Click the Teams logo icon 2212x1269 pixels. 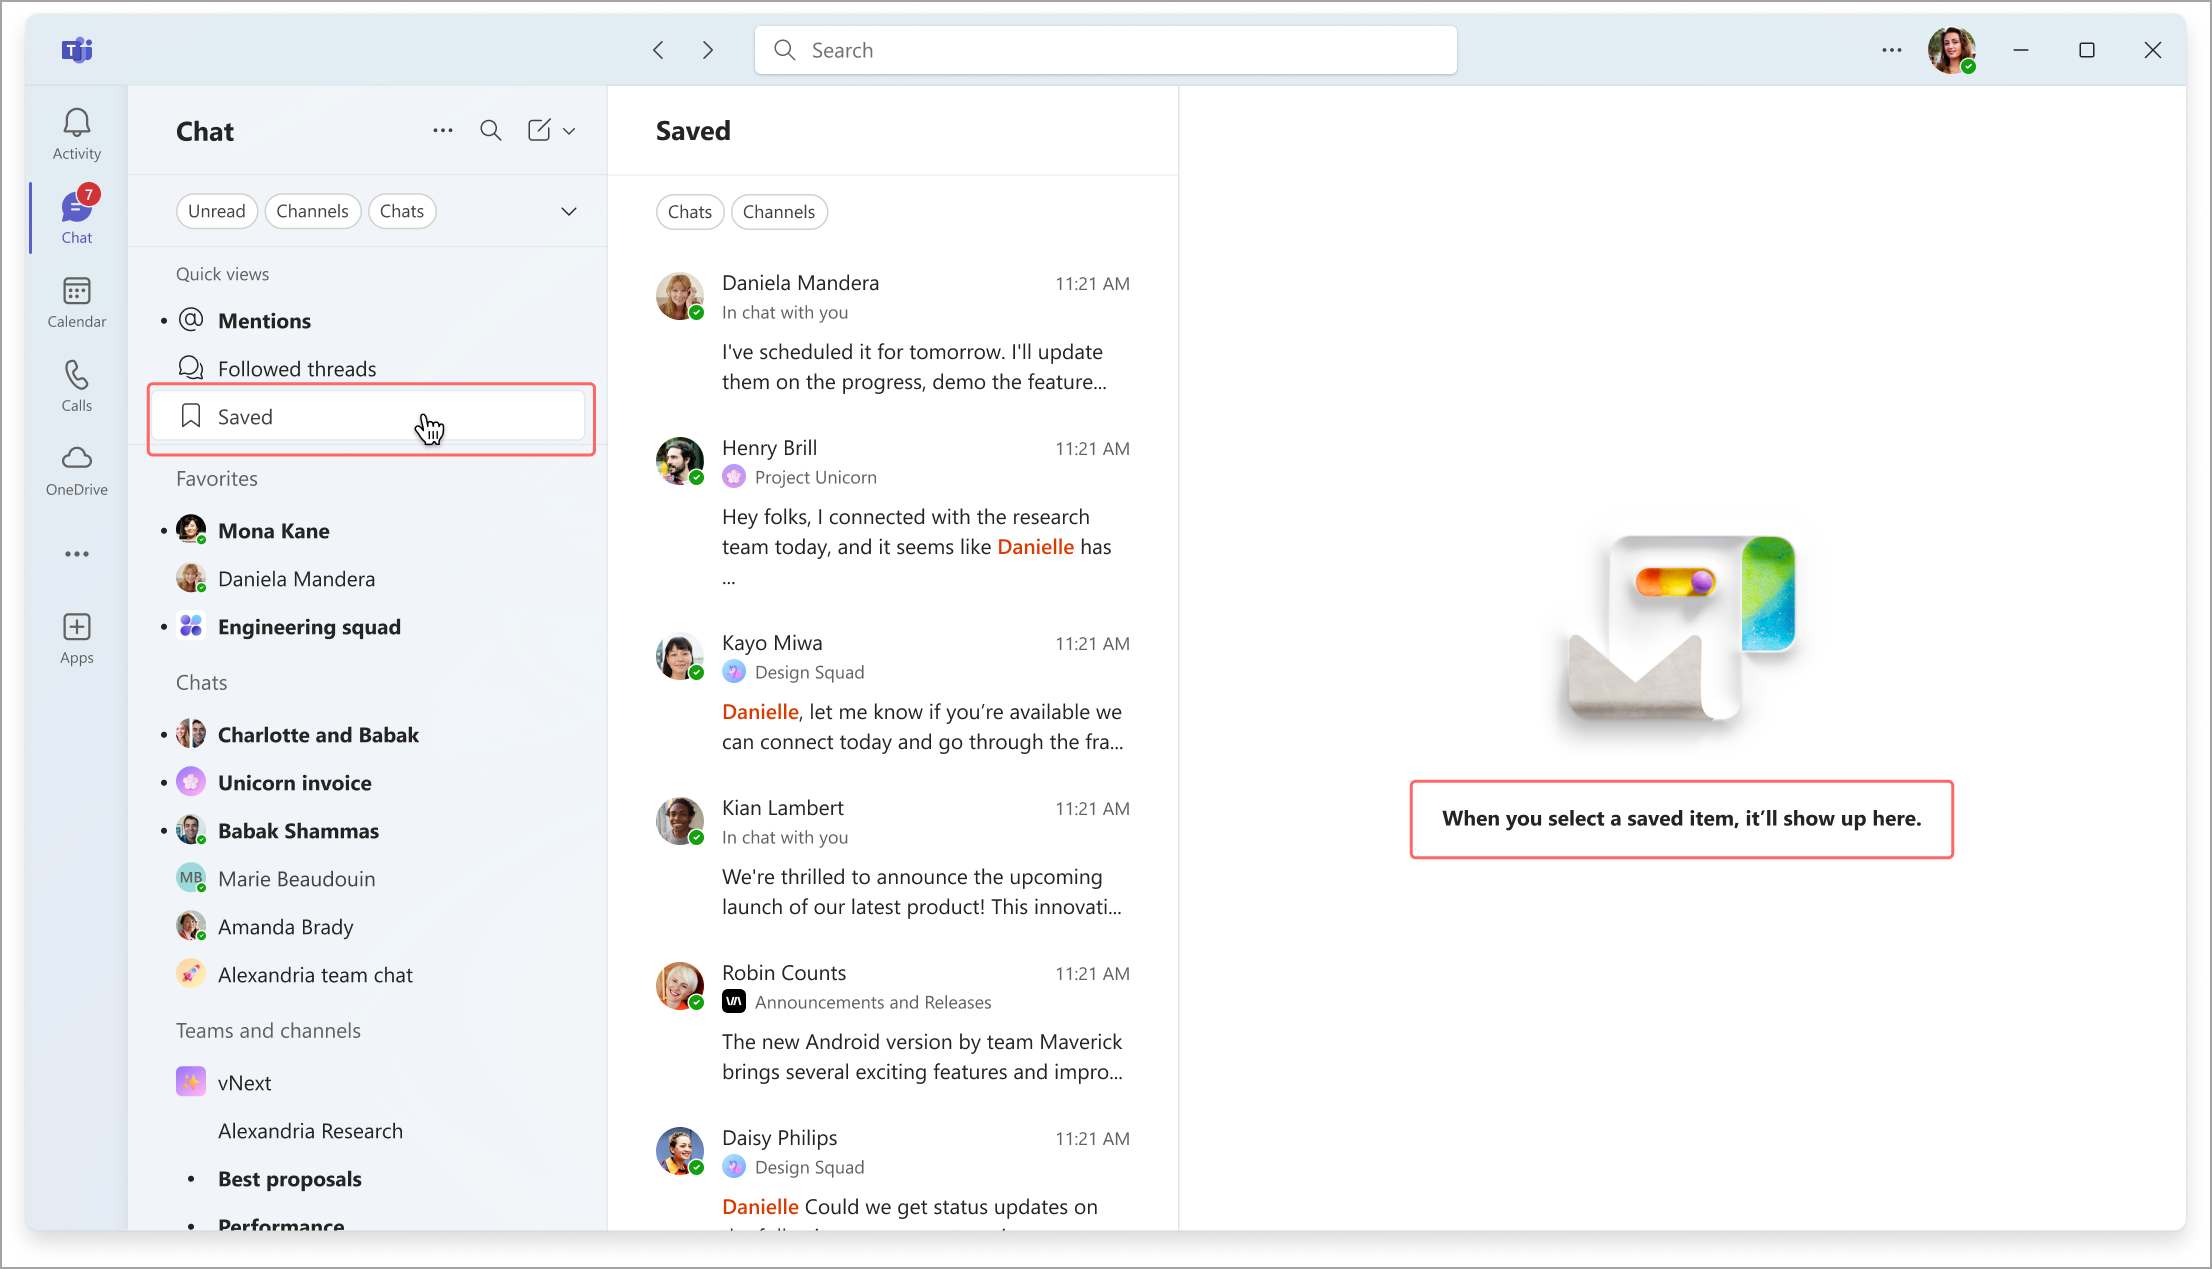click(x=77, y=50)
